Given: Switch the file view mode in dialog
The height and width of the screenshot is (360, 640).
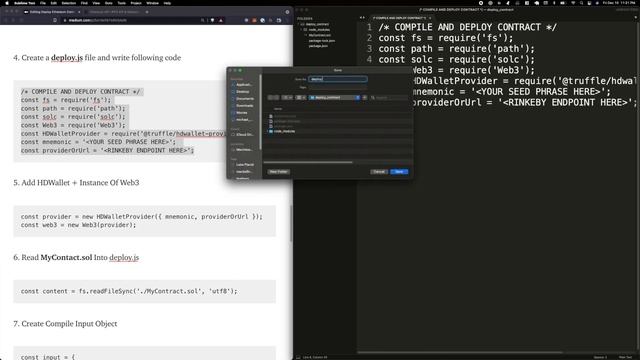Looking at the screenshot, I should pos(287,98).
